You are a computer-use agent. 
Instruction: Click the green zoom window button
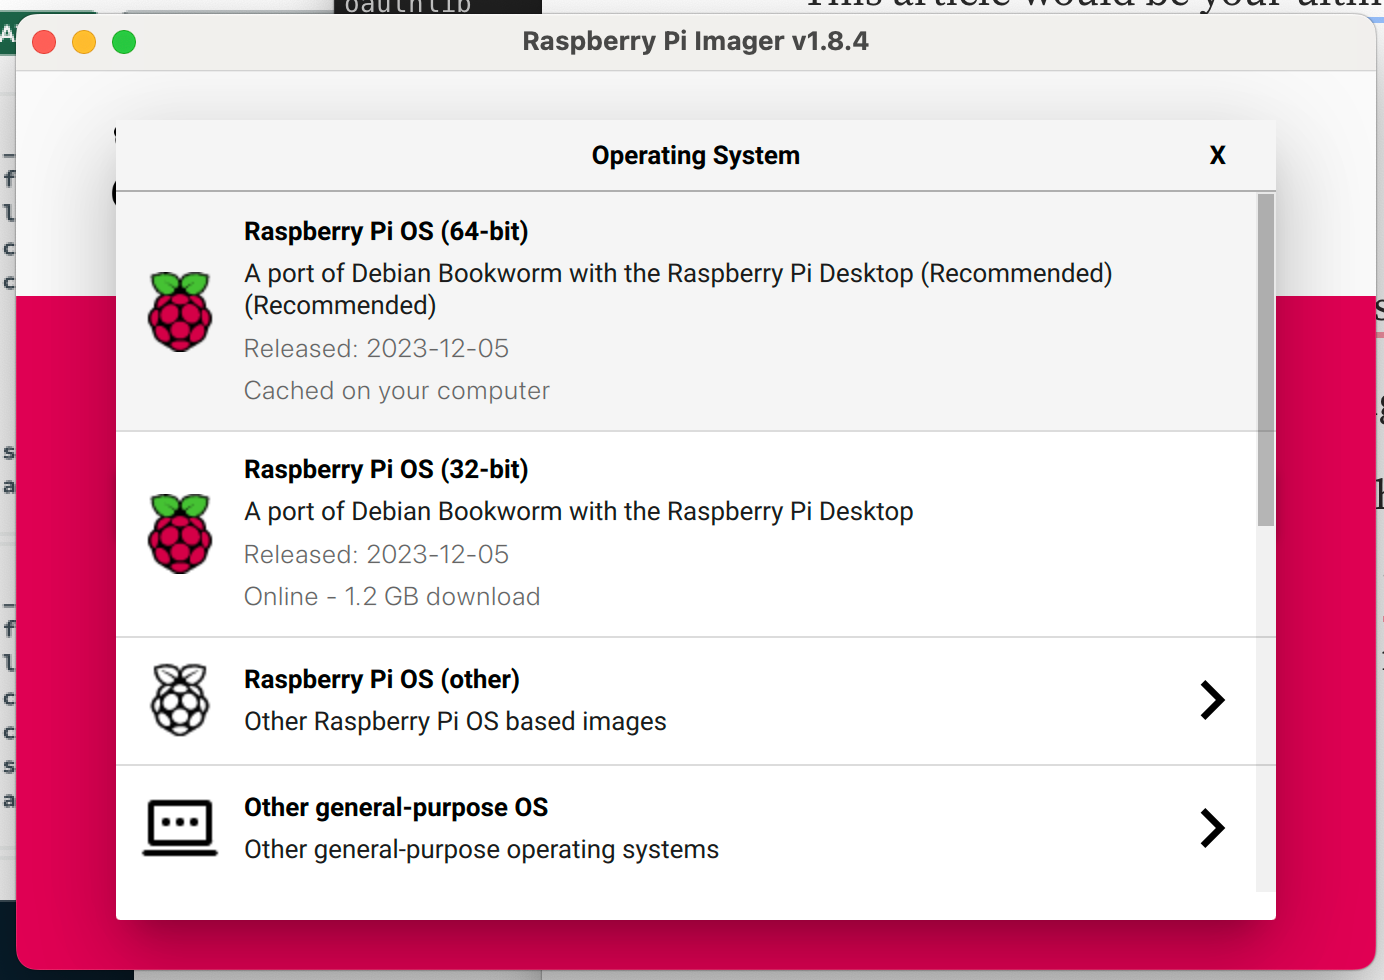click(124, 42)
